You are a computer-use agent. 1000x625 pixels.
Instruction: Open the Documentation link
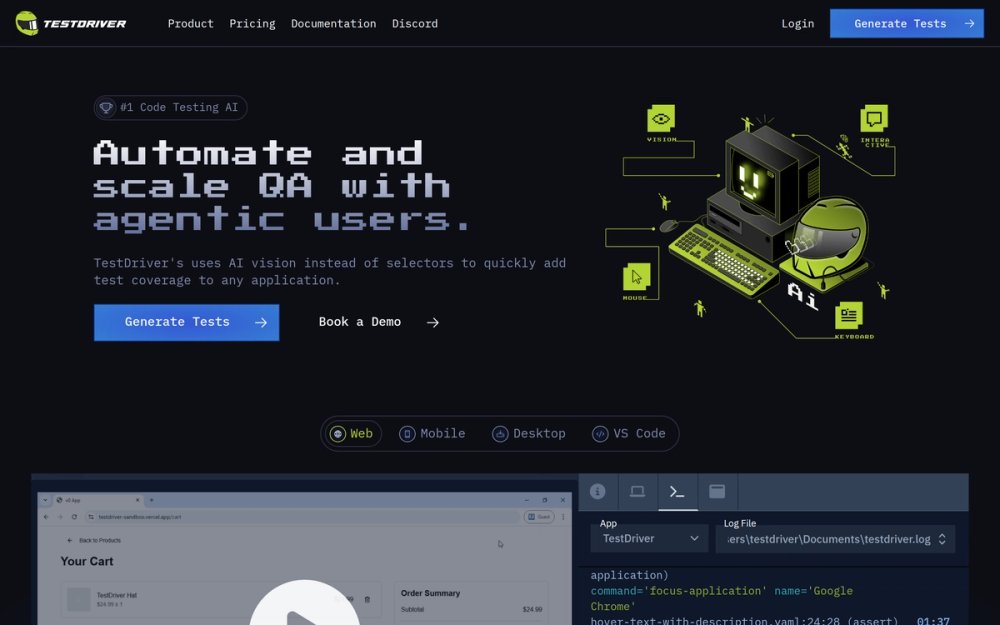point(333,24)
